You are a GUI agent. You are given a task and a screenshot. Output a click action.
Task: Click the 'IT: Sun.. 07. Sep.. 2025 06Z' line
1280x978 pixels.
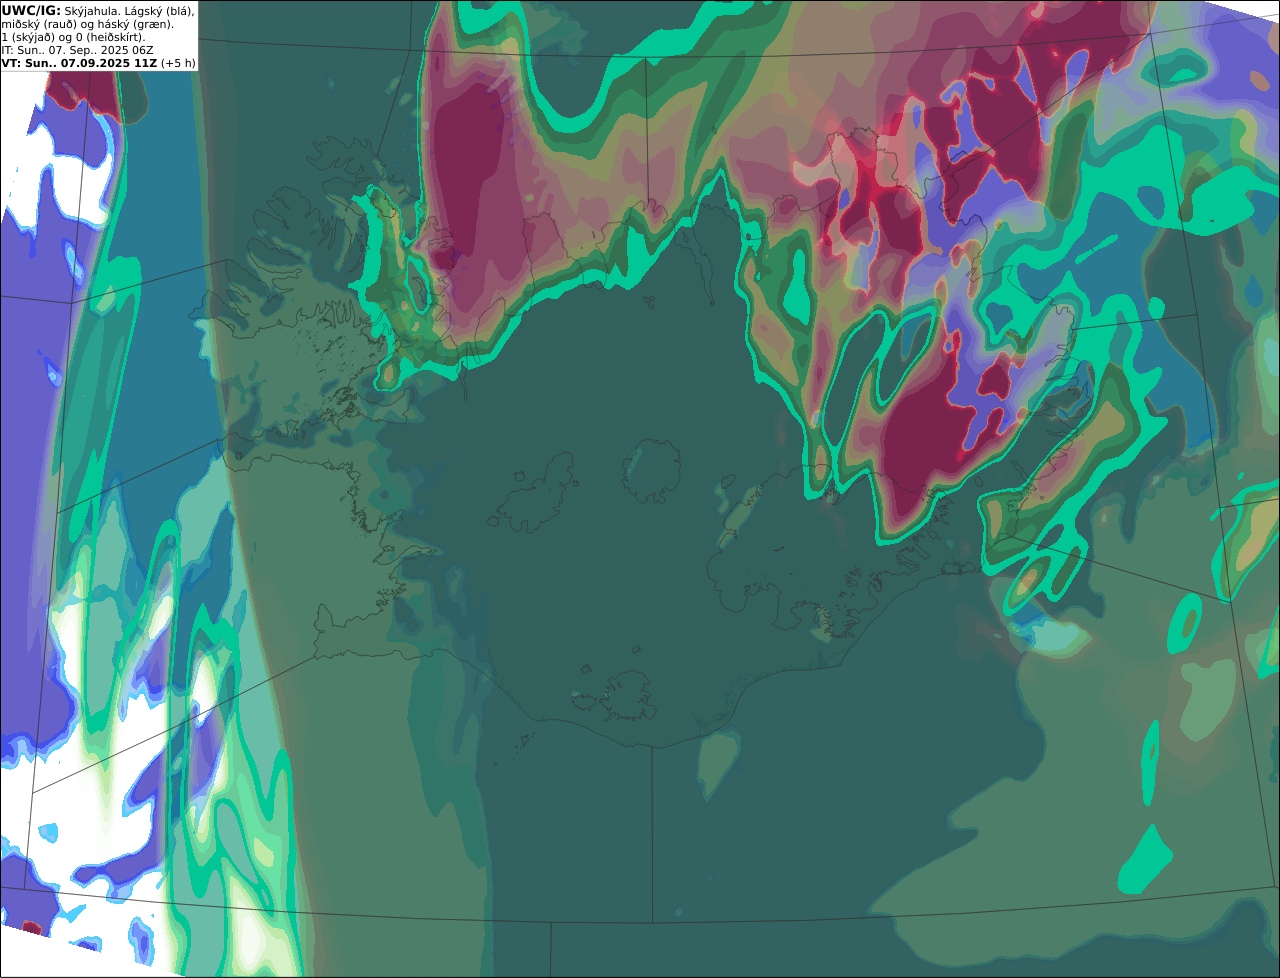pyautogui.click(x=77, y=49)
